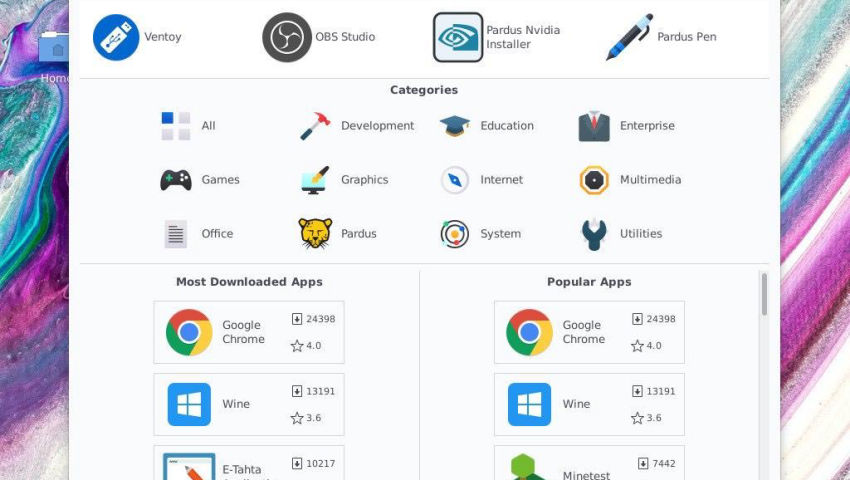Open the System category
Screen dimensions: 850x480
coord(480,234)
